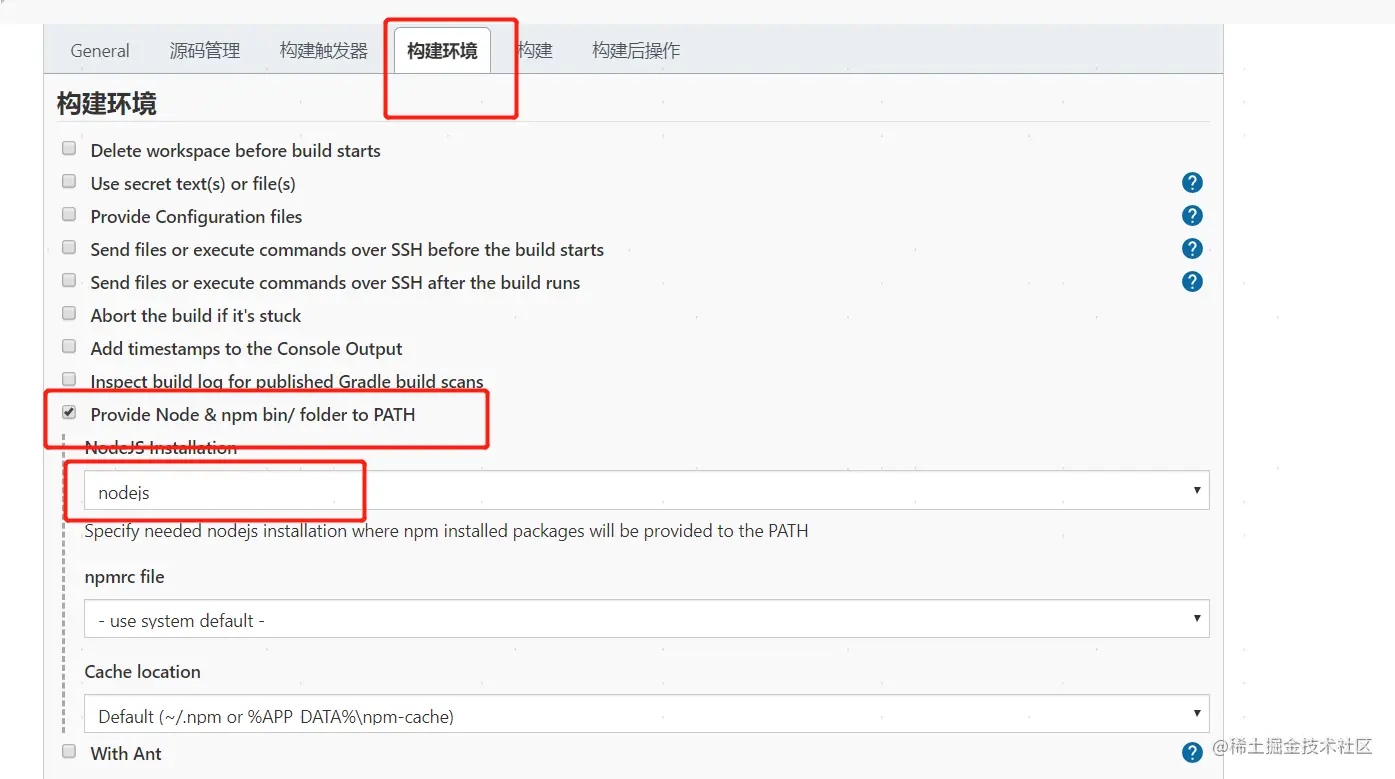1395x779 pixels.
Task: Switch to the General tab
Action: pos(100,51)
